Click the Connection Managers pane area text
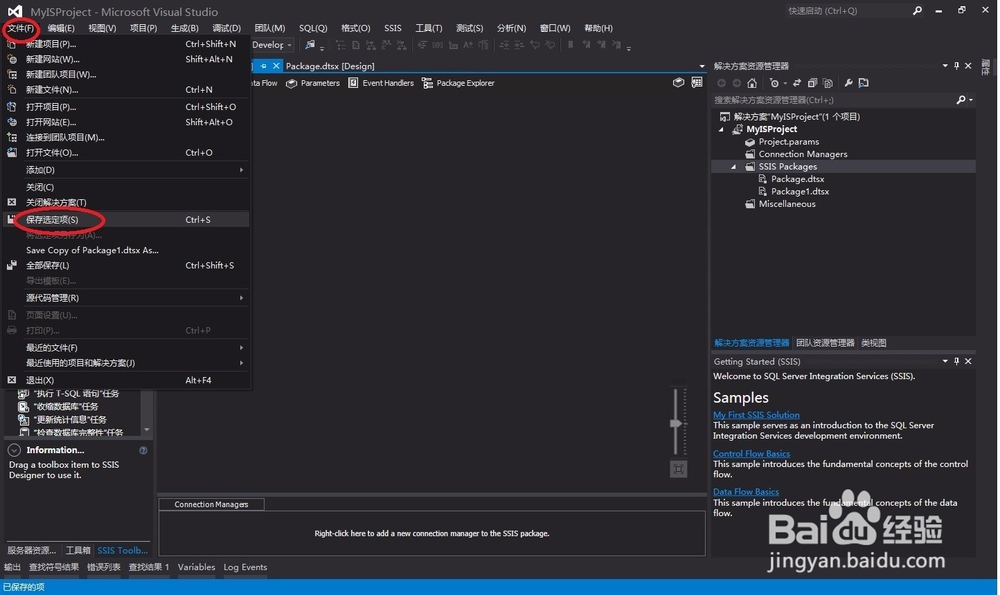Screen dimensions: 1000x595 tap(432, 534)
